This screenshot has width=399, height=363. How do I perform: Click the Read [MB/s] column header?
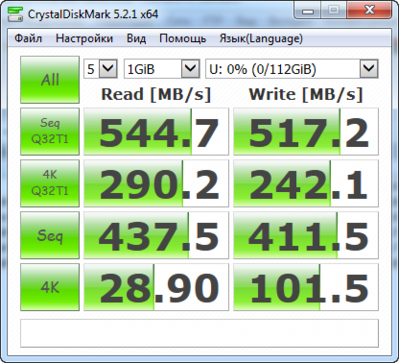156,95
